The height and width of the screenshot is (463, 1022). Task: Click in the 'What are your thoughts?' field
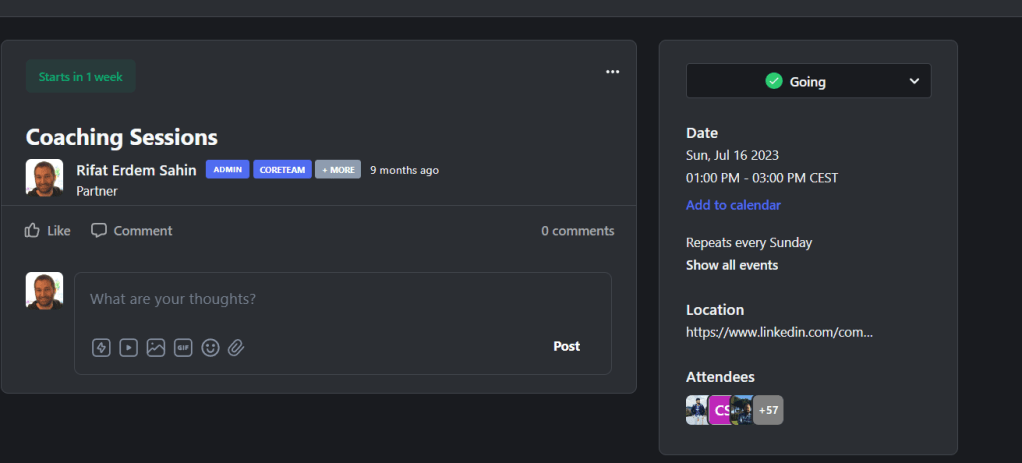343,299
